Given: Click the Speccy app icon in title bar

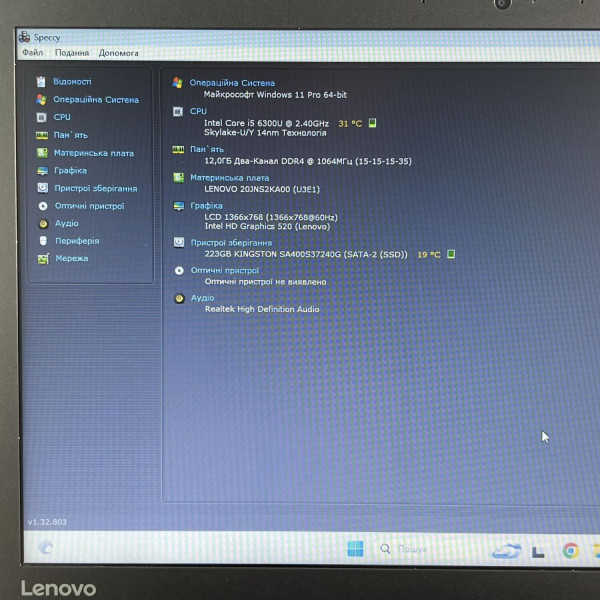Looking at the screenshot, I should pos(24,37).
